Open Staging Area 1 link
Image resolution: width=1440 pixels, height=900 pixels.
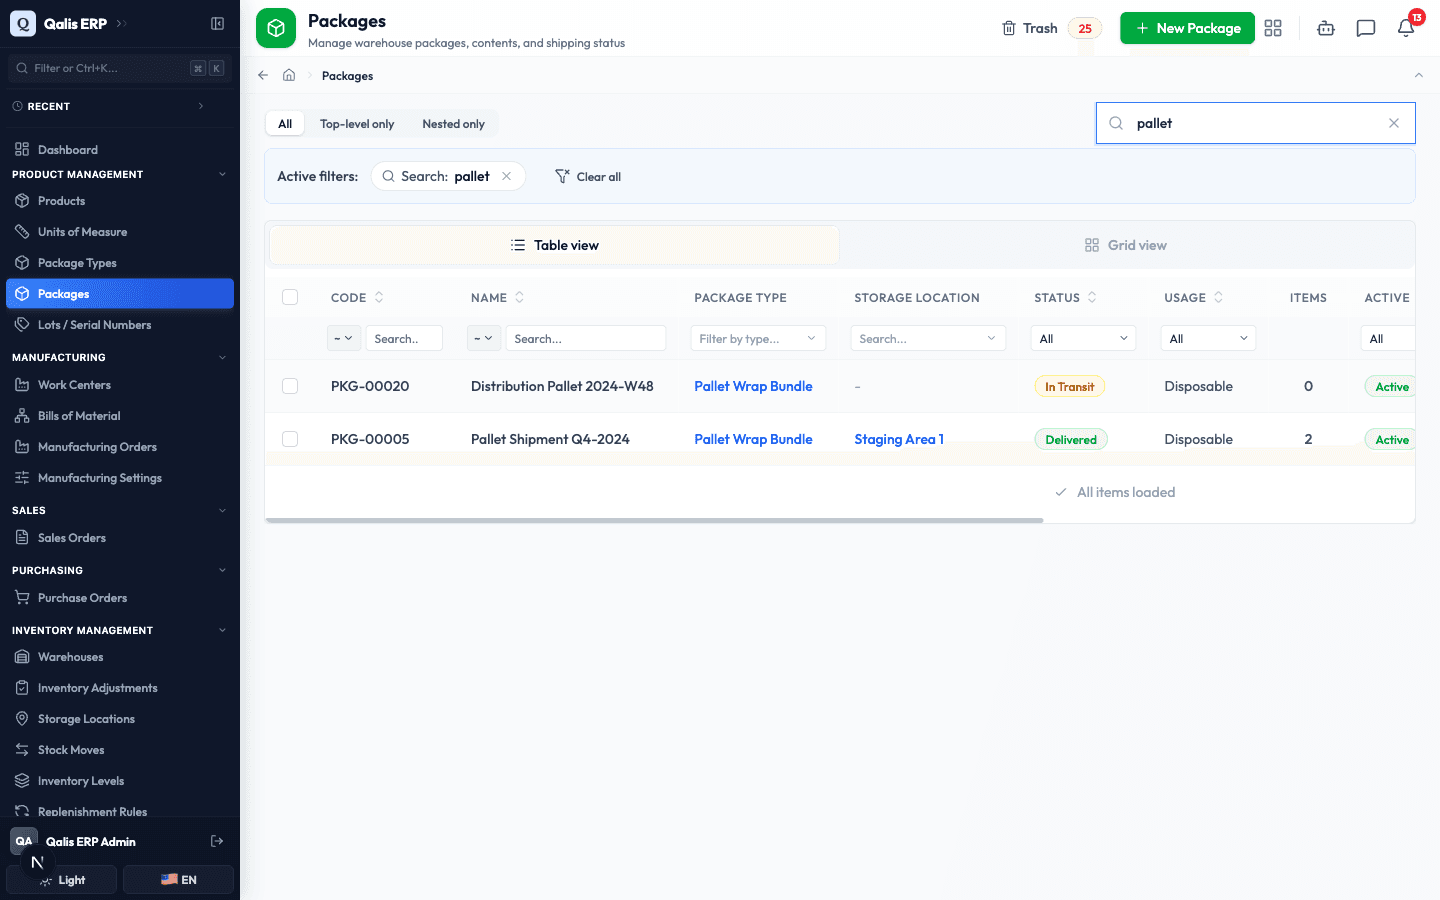899,439
